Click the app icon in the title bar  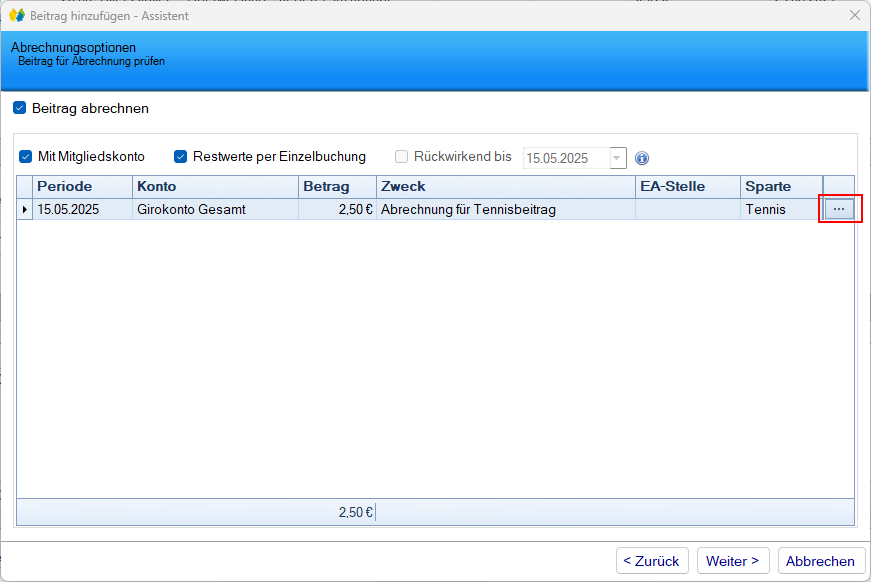pos(16,15)
